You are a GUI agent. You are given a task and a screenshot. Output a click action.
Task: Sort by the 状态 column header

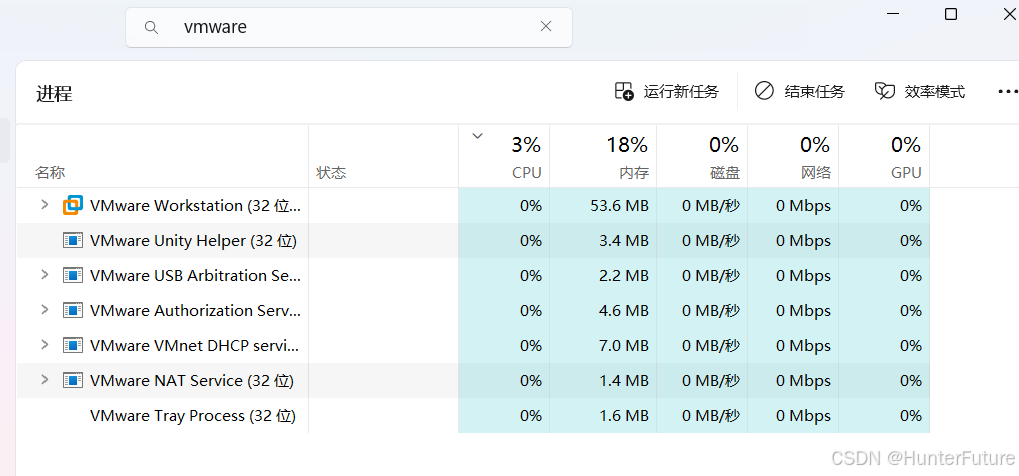pyautogui.click(x=331, y=172)
